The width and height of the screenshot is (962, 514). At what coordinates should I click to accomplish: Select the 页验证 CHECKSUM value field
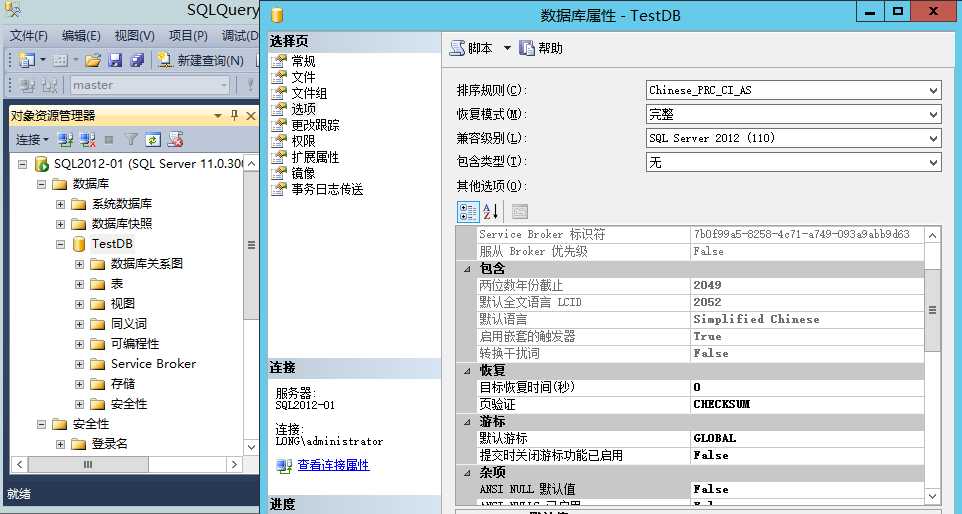pyautogui.click(x=807, y=404)
